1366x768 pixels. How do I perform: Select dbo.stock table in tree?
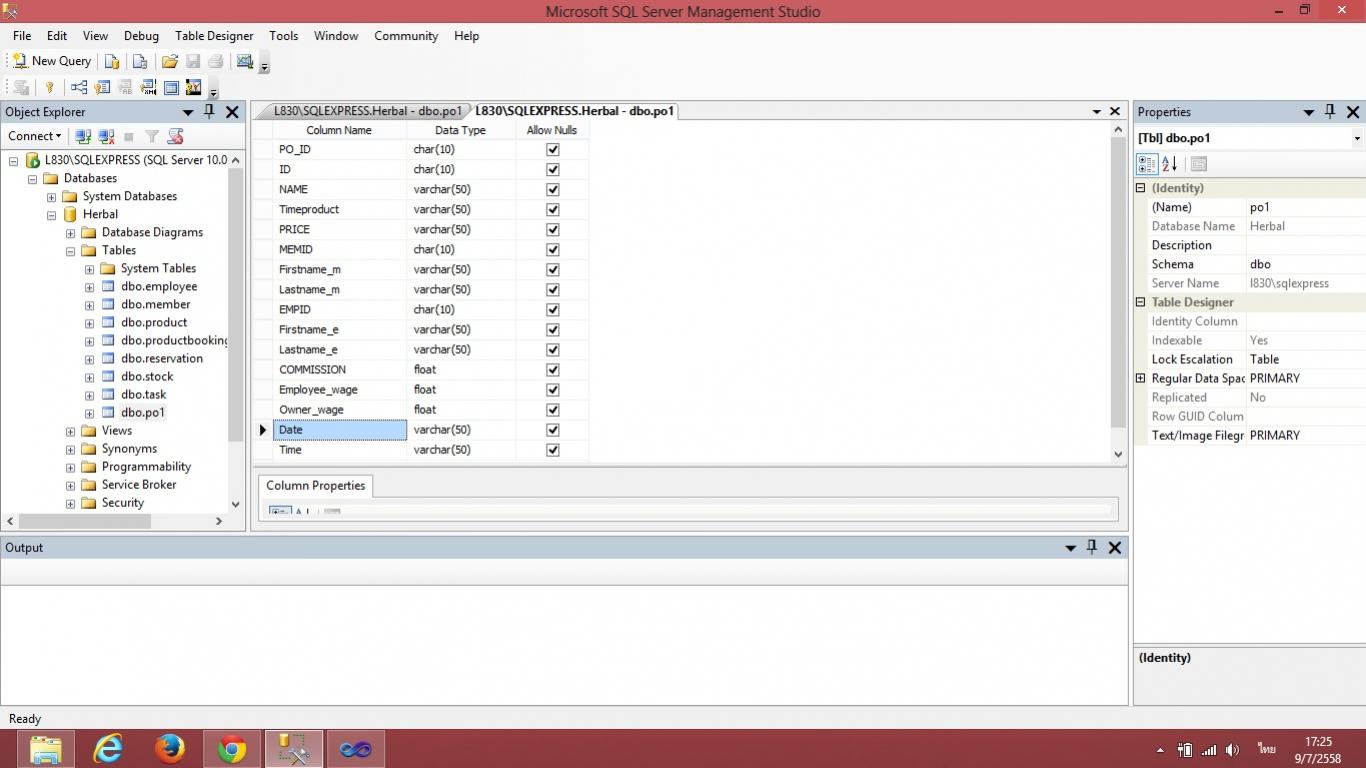click(x=147, y=377)
